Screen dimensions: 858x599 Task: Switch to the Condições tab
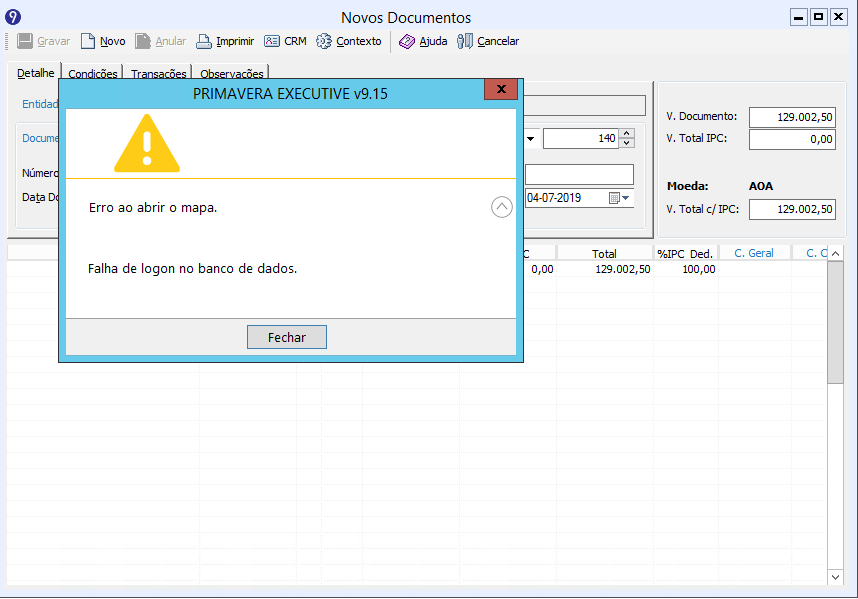tap(93, 74)
